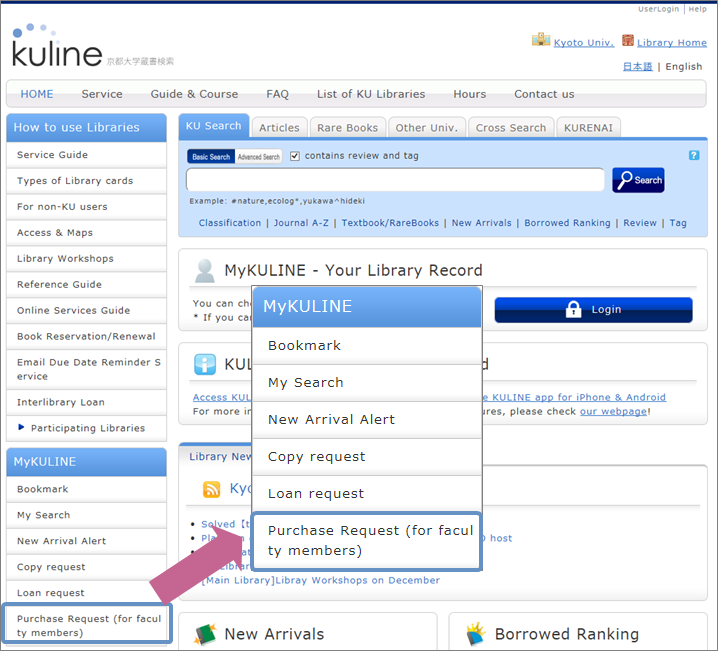The height and width of the screenshot is (651, 718).
Task: Select Advanced Search mode
Action: (x=259, y=157)
